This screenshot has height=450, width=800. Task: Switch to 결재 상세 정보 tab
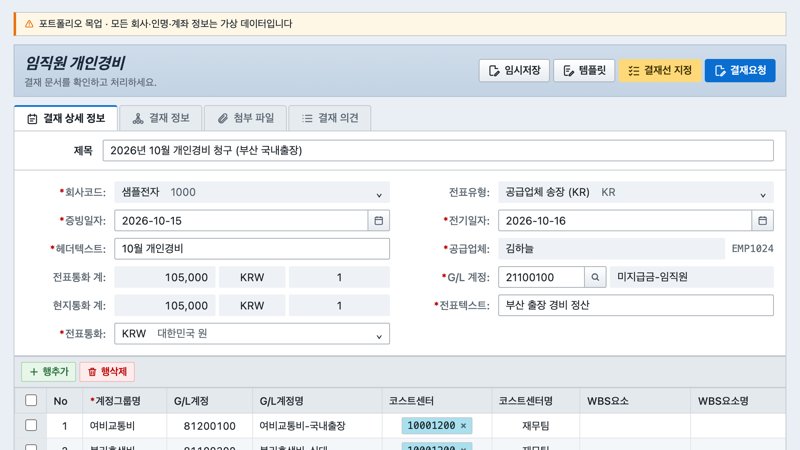[66, 118]
